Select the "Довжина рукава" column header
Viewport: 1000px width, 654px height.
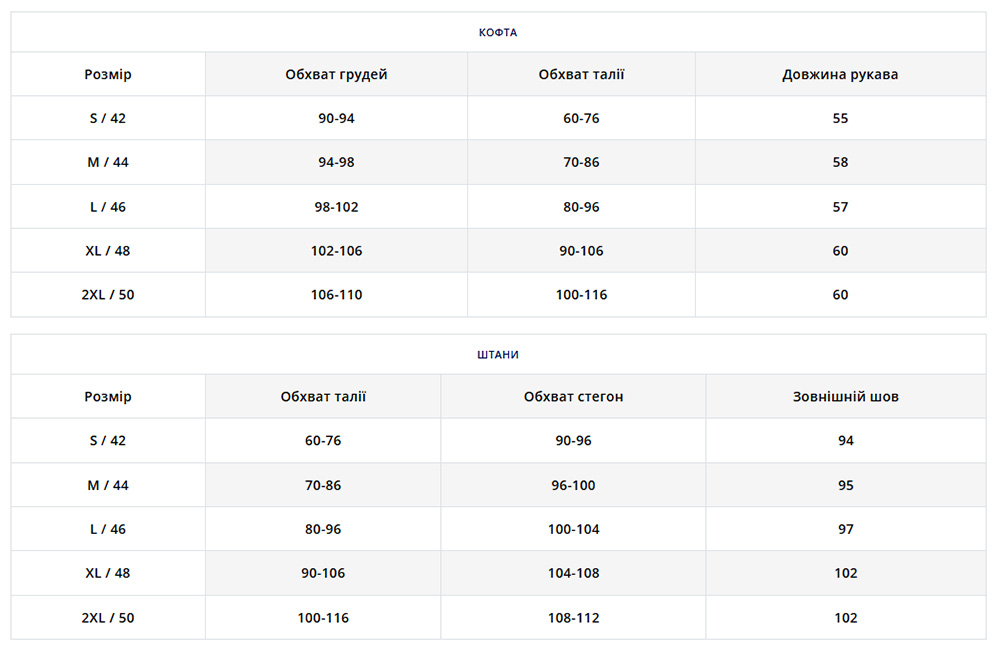[840, 75]
